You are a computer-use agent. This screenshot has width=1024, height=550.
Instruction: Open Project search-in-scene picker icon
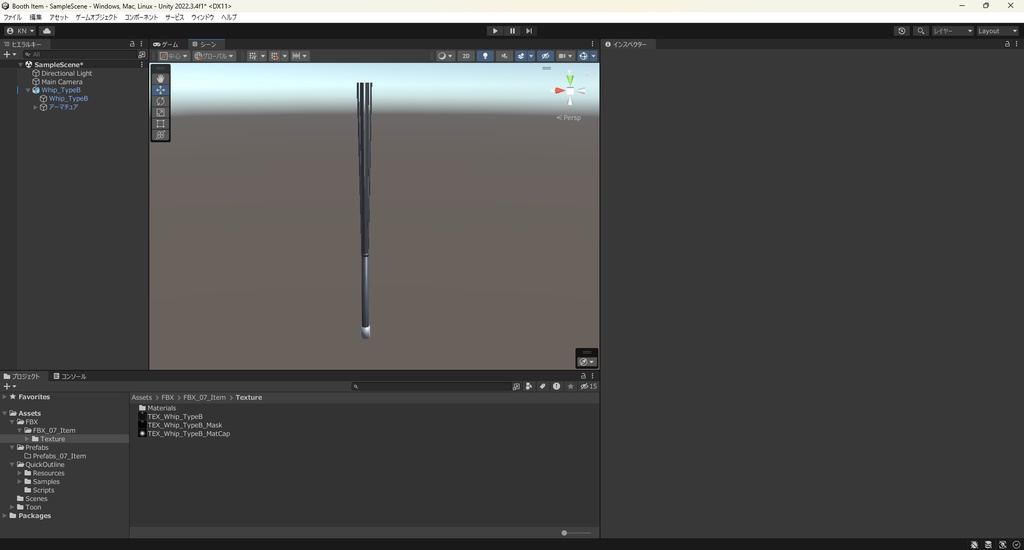point(516,386)
